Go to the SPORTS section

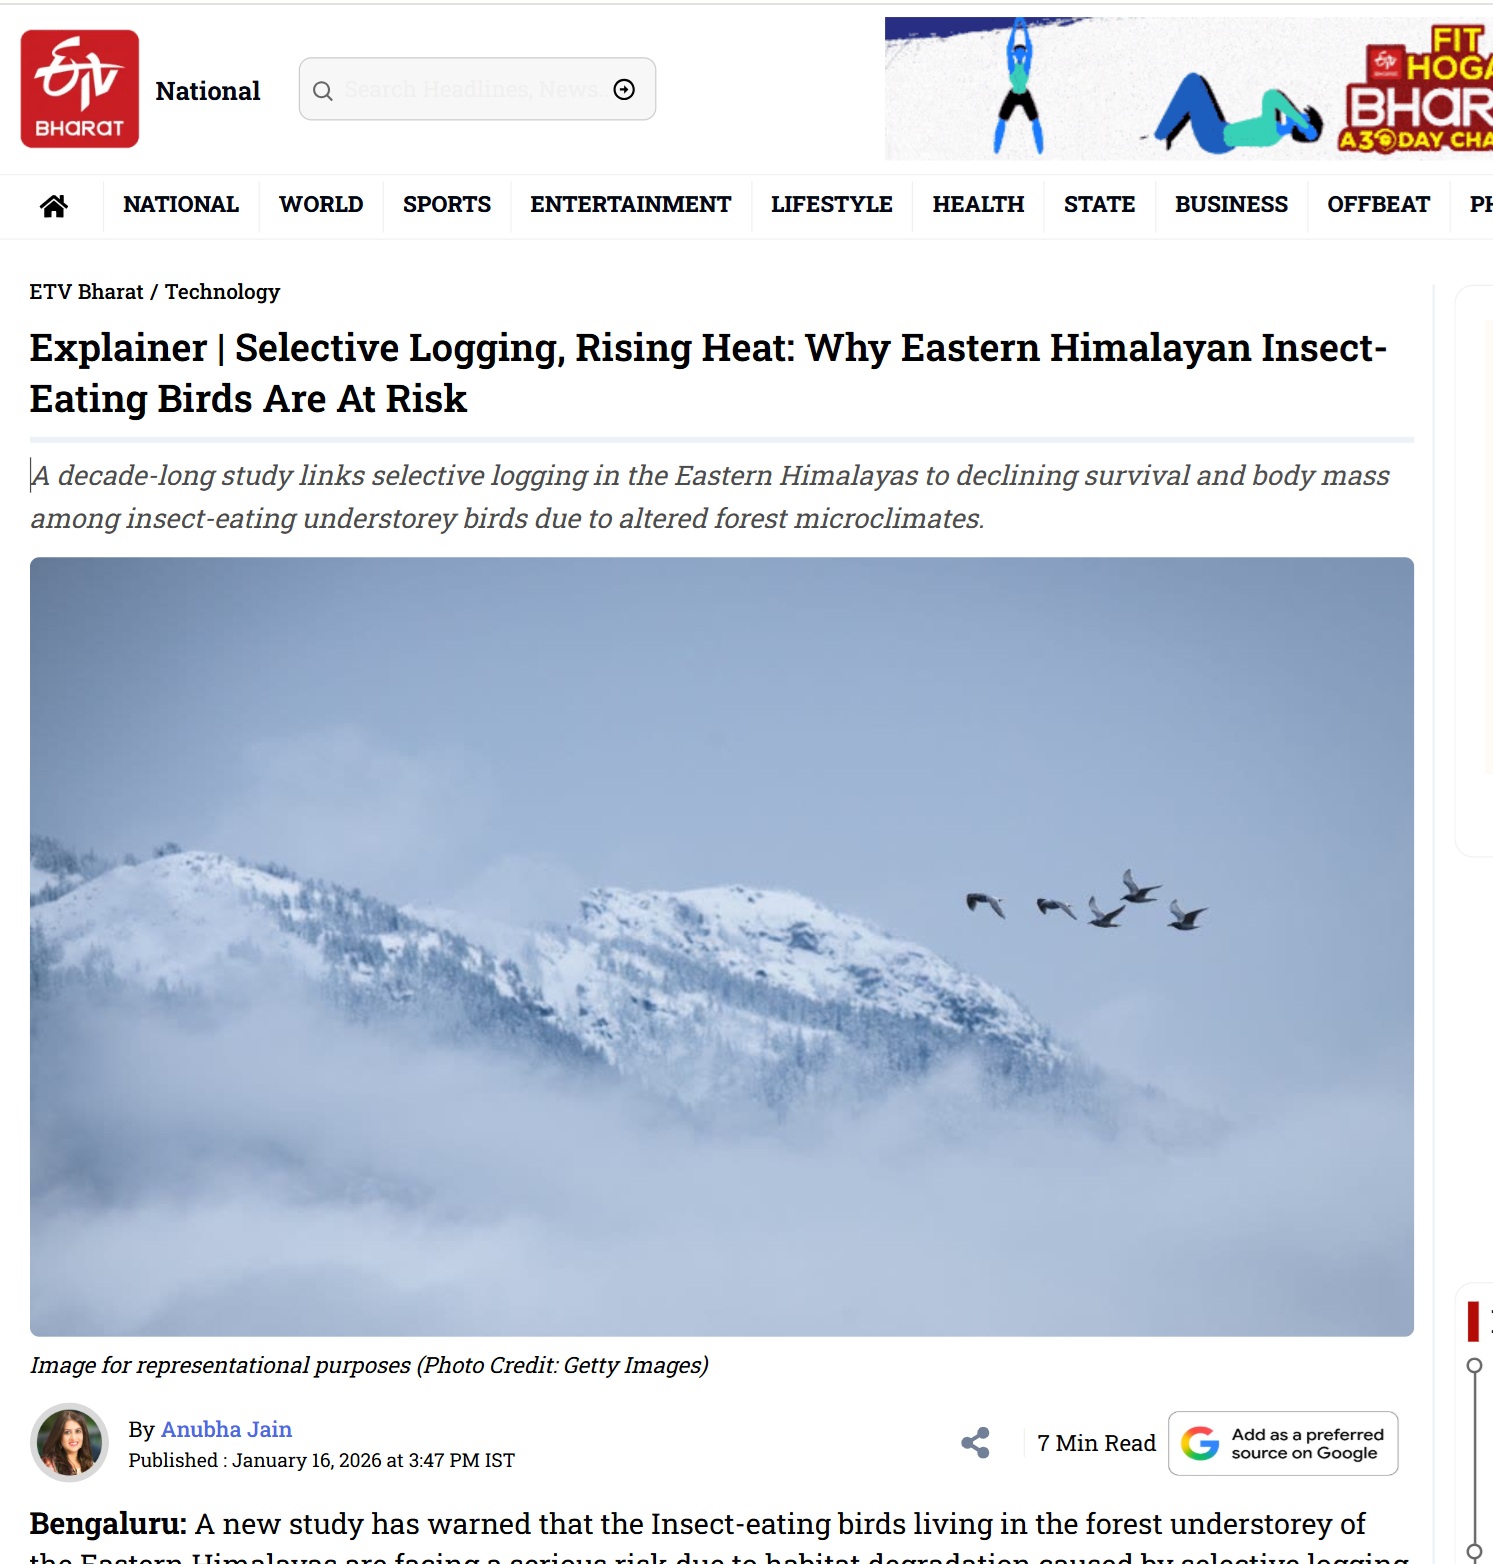click(447, 204)
